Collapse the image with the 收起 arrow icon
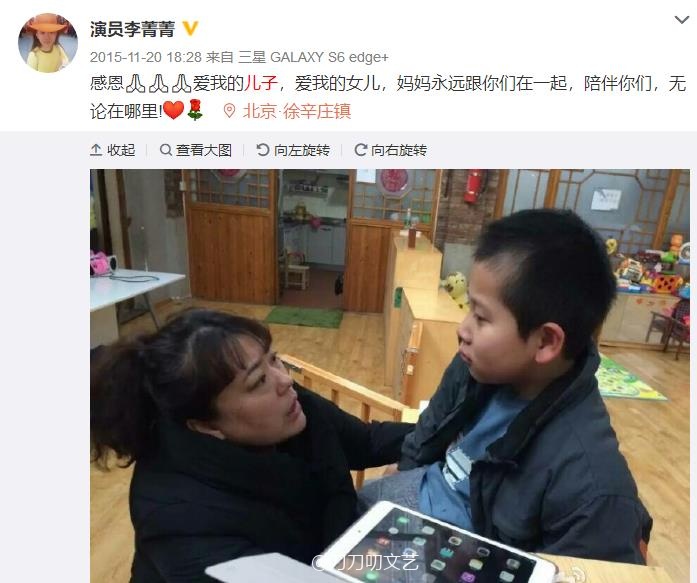 pos(96,150)
